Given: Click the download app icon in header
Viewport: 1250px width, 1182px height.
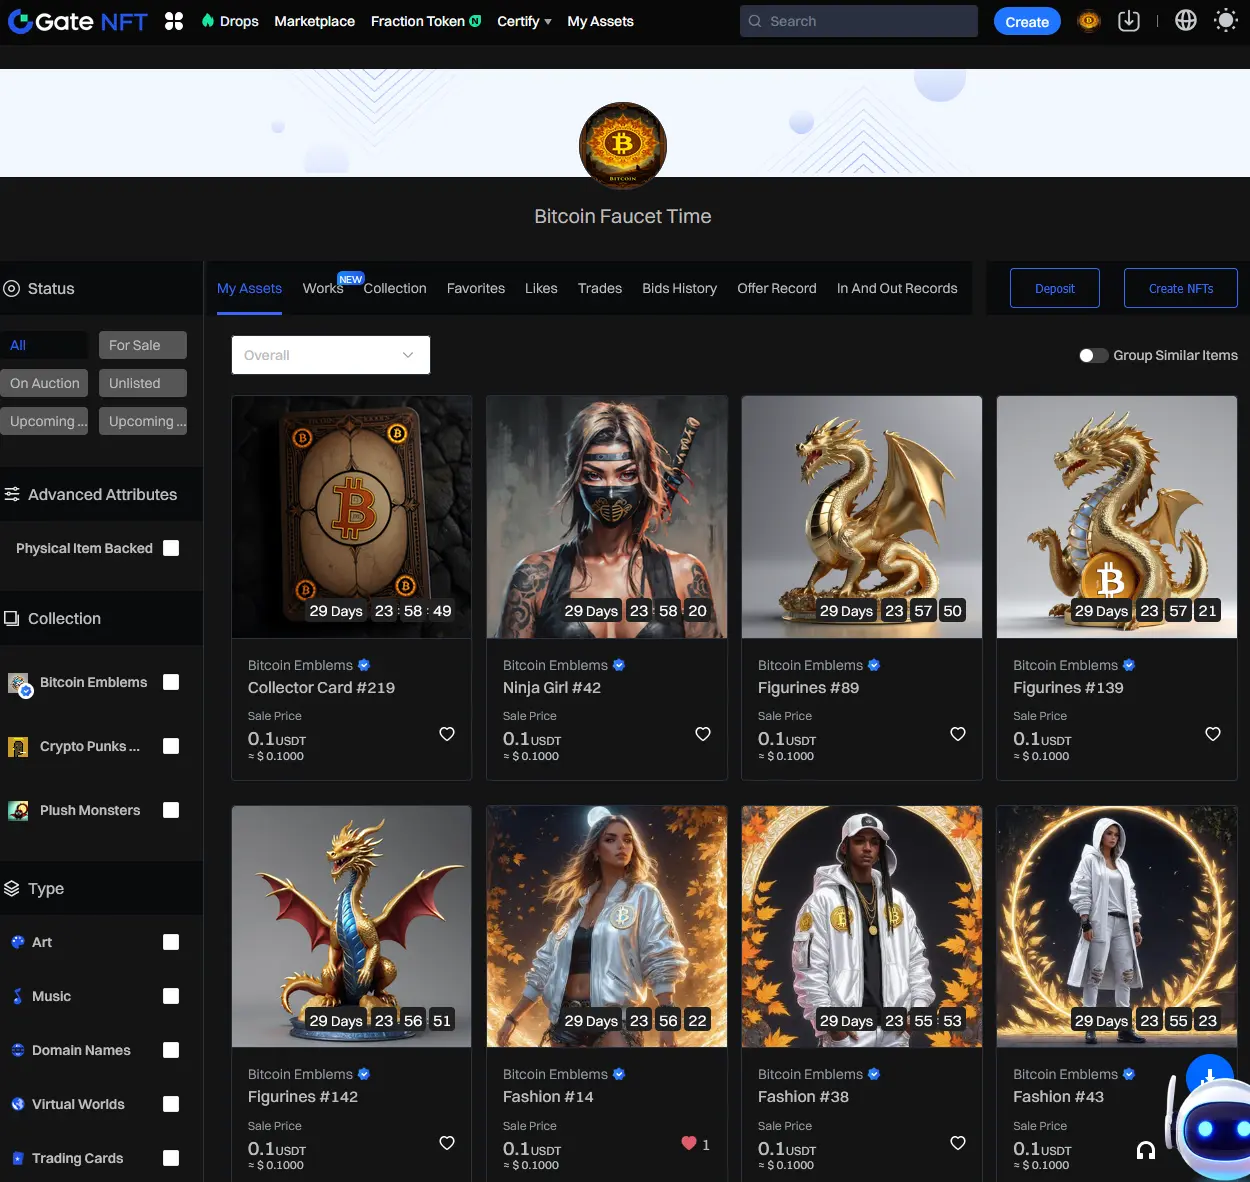Looking at the screenshot, I should tap(1129, 21).
